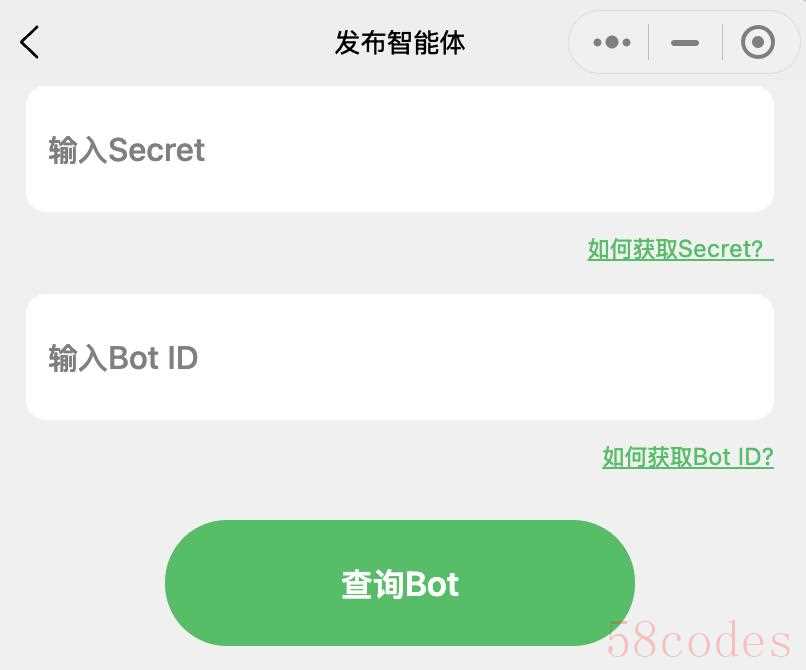Learn how to get the Bot ID
The height and width of the screenshot is (670, 806).
click(x=688, y=457)
